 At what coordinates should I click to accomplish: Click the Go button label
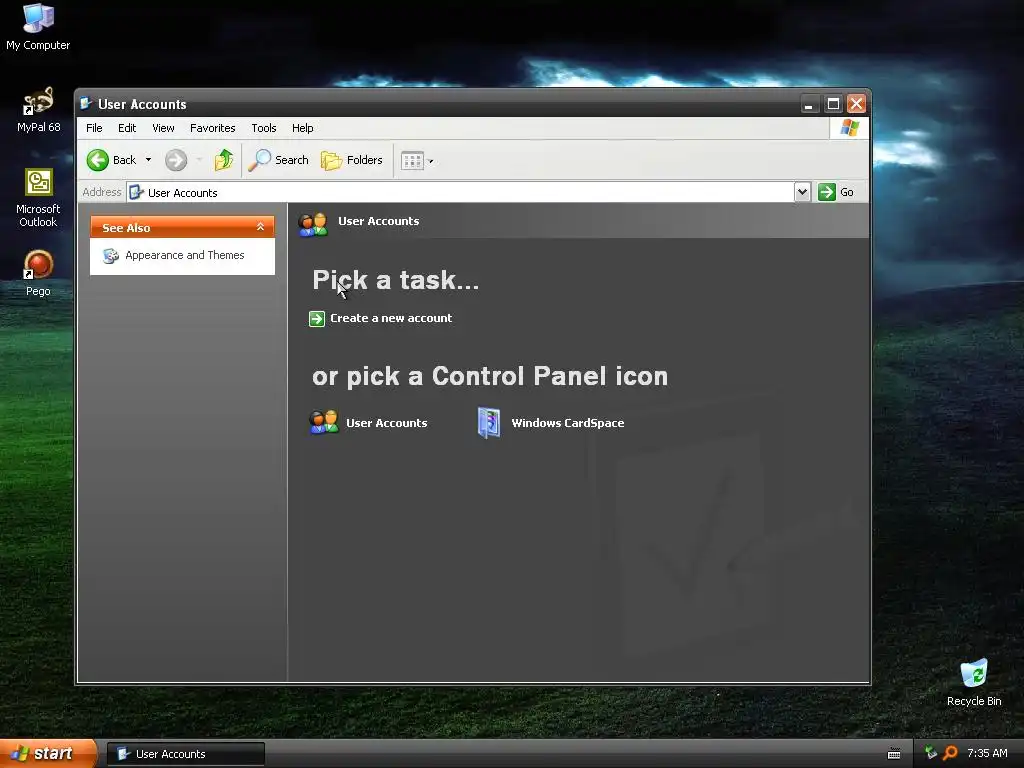click(x=846, y=192)
